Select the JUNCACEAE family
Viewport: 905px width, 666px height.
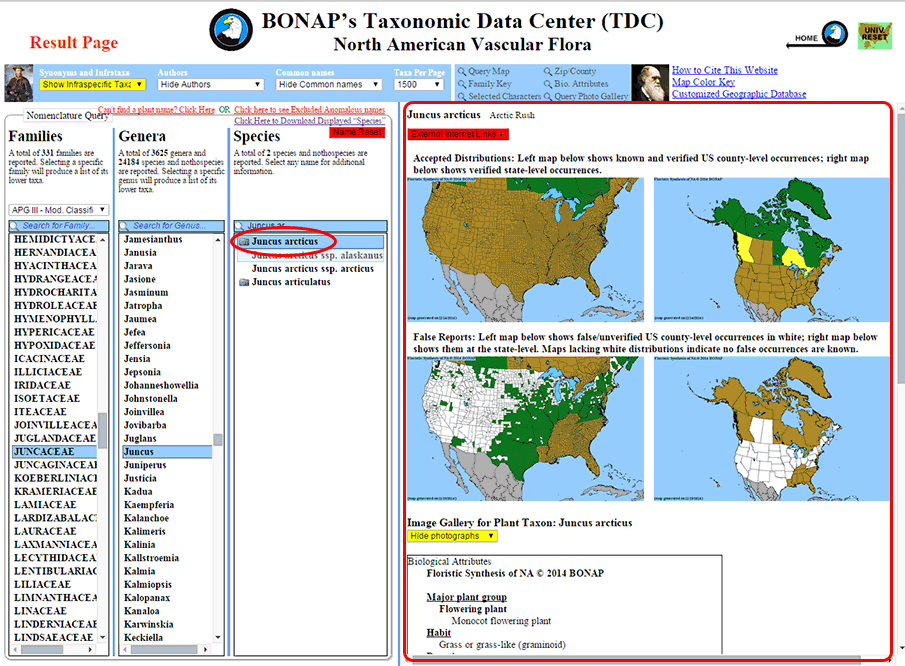[54, 452]
